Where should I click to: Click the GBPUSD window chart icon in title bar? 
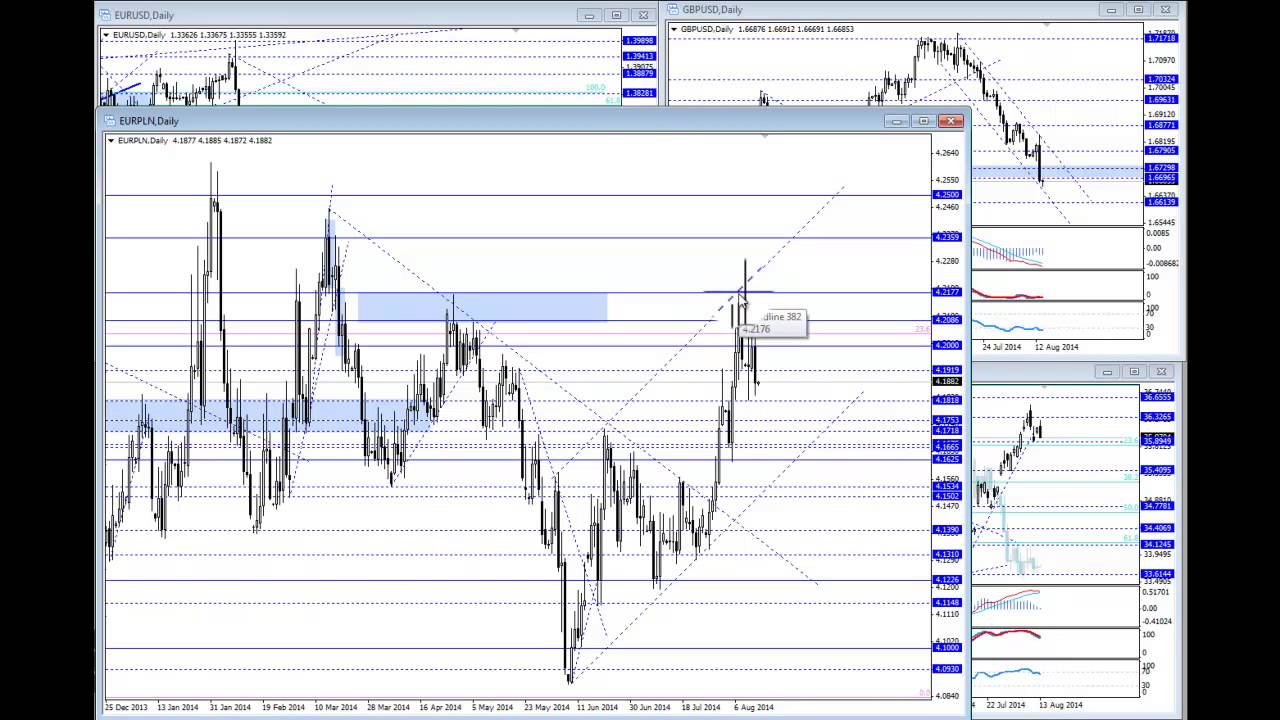click(x=673, y=10)
